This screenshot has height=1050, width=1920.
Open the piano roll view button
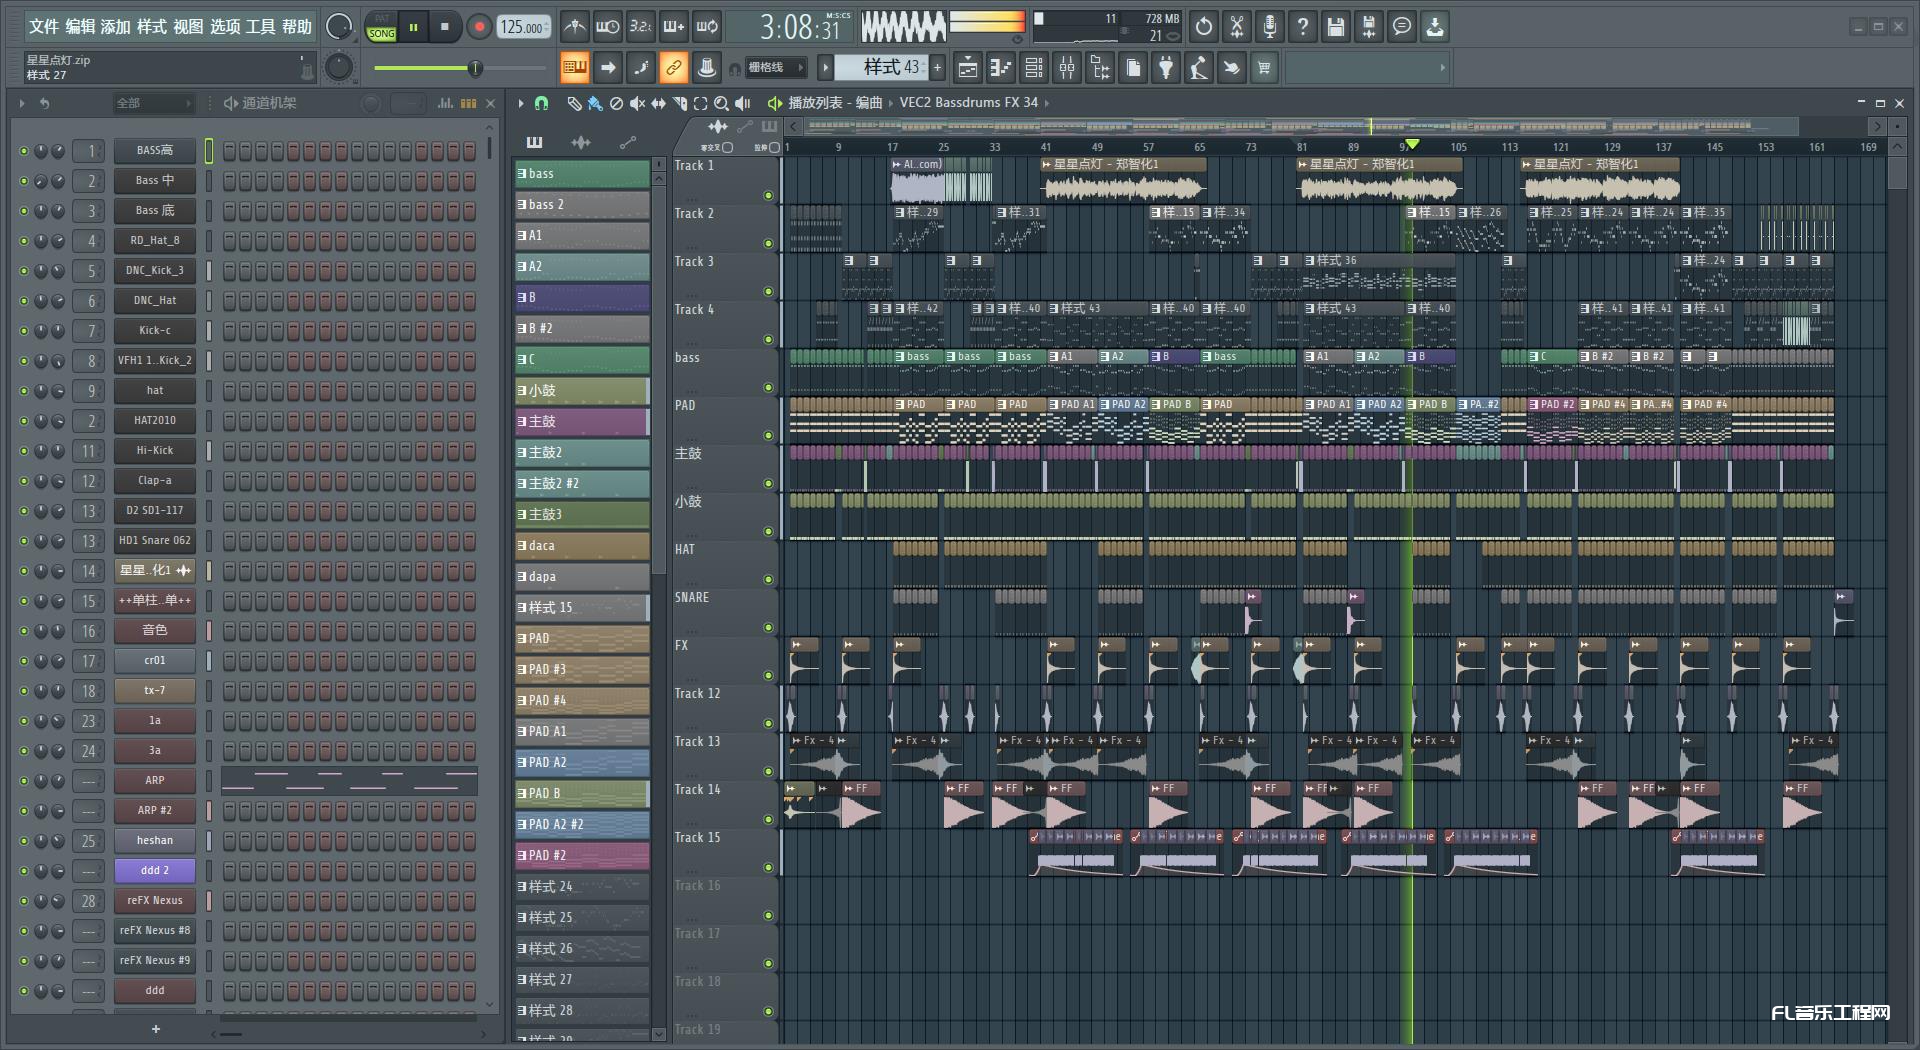tap(1001, 68)
